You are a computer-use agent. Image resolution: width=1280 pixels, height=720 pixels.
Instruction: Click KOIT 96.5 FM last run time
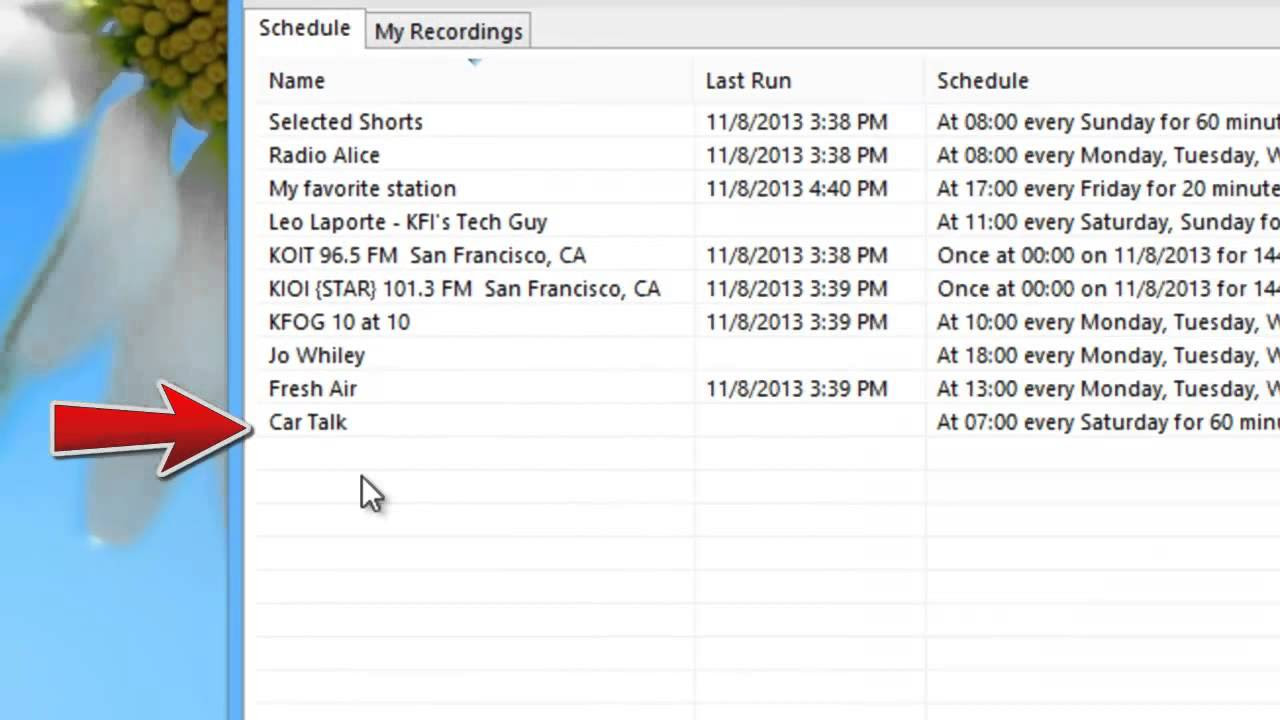point(797,255)
